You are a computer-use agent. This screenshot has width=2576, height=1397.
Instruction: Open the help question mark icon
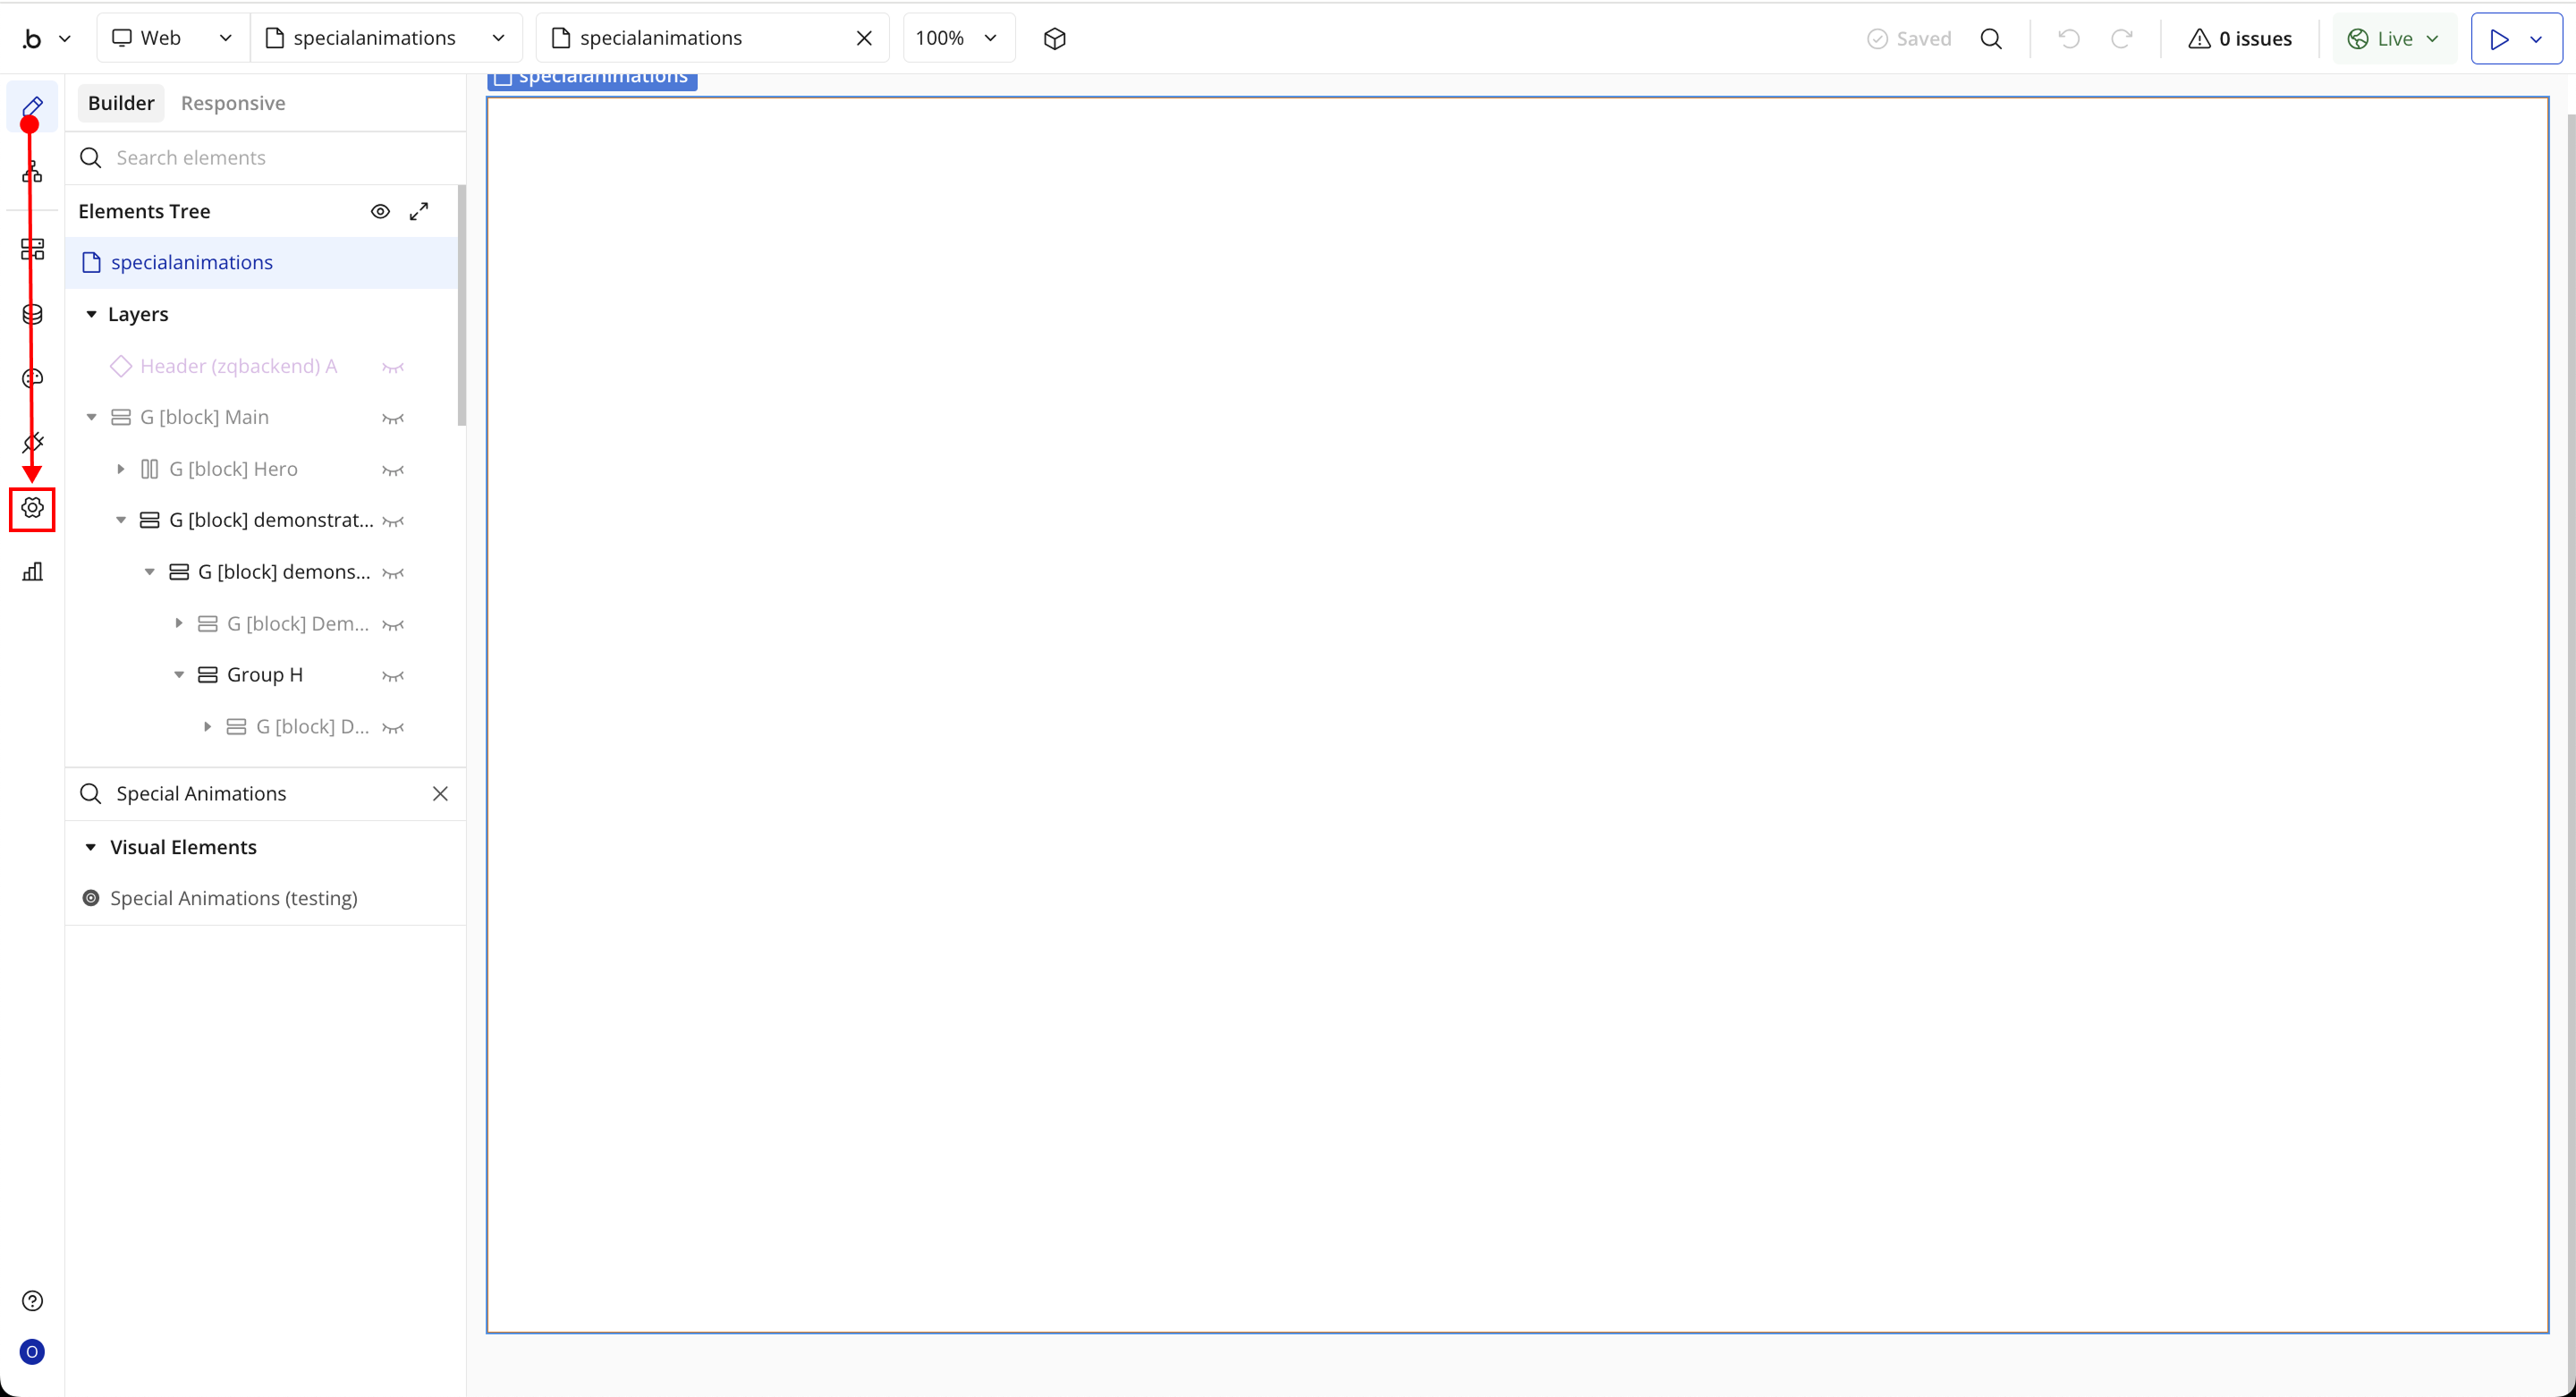pos(32,1300)
